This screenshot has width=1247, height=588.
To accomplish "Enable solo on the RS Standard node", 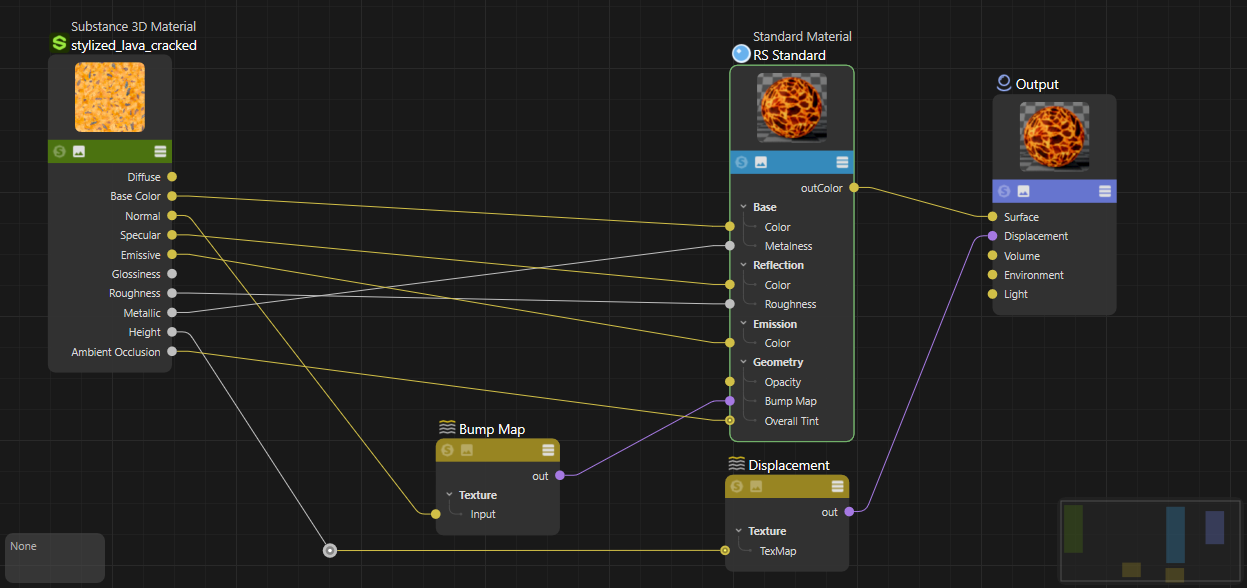I will 741,162.
